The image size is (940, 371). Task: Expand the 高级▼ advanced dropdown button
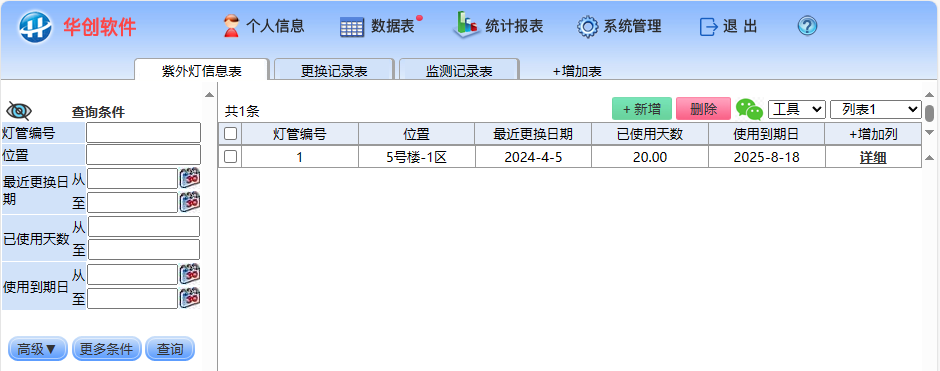pos(38,349)
